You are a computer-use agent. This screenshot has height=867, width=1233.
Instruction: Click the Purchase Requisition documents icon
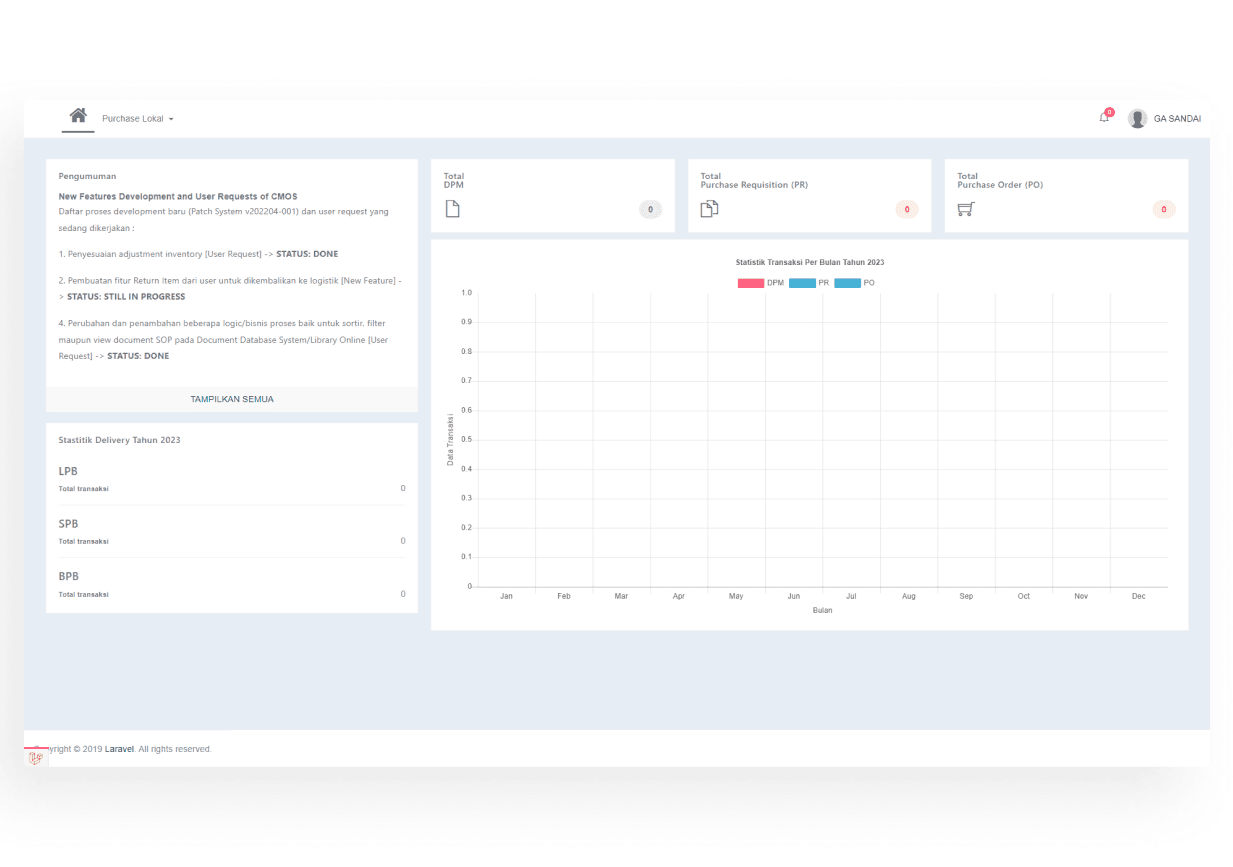click(x=709, y=206)
